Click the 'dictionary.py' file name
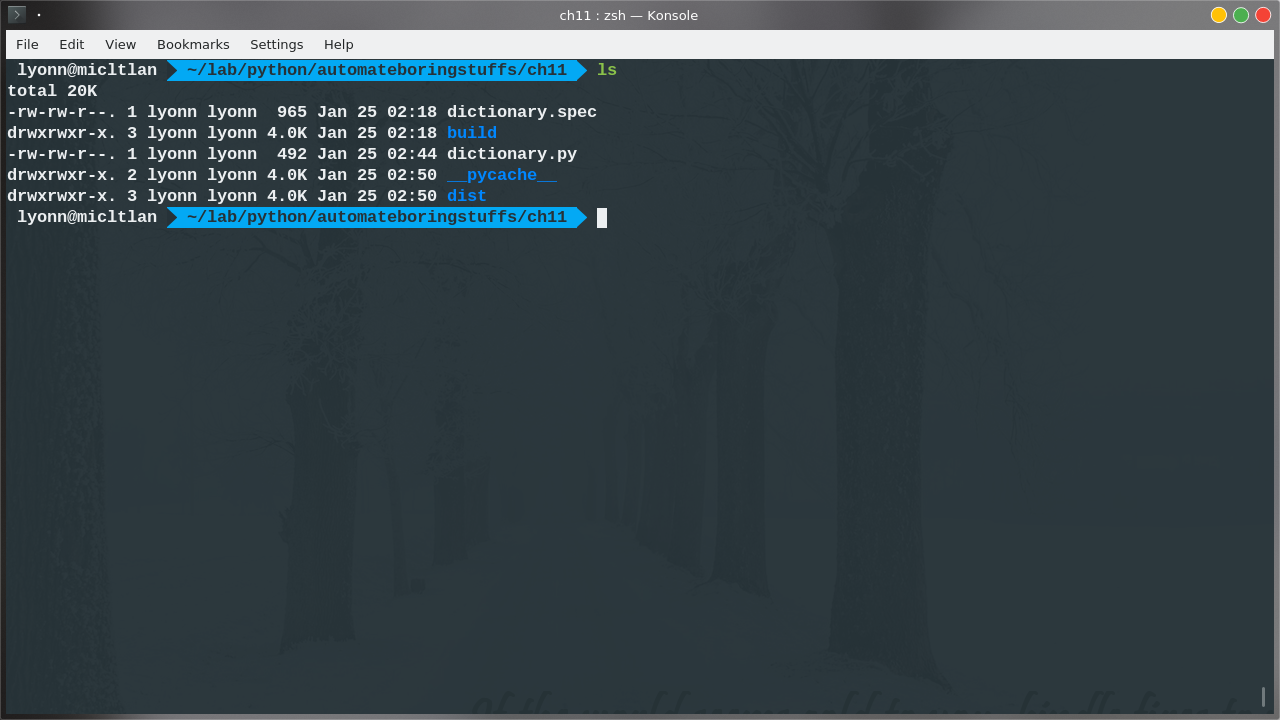 [512, 154]
